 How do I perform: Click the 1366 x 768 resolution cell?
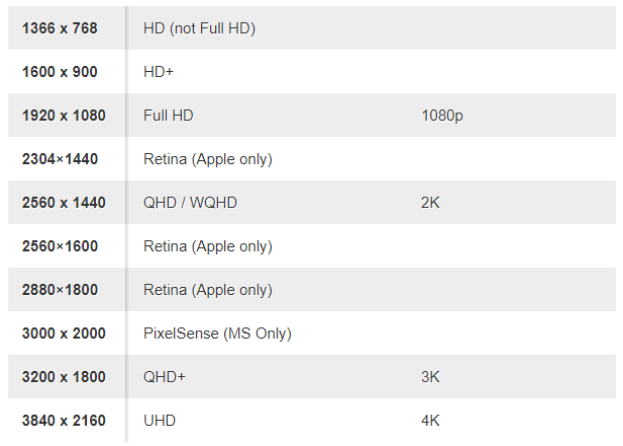(x=60, y=28)
